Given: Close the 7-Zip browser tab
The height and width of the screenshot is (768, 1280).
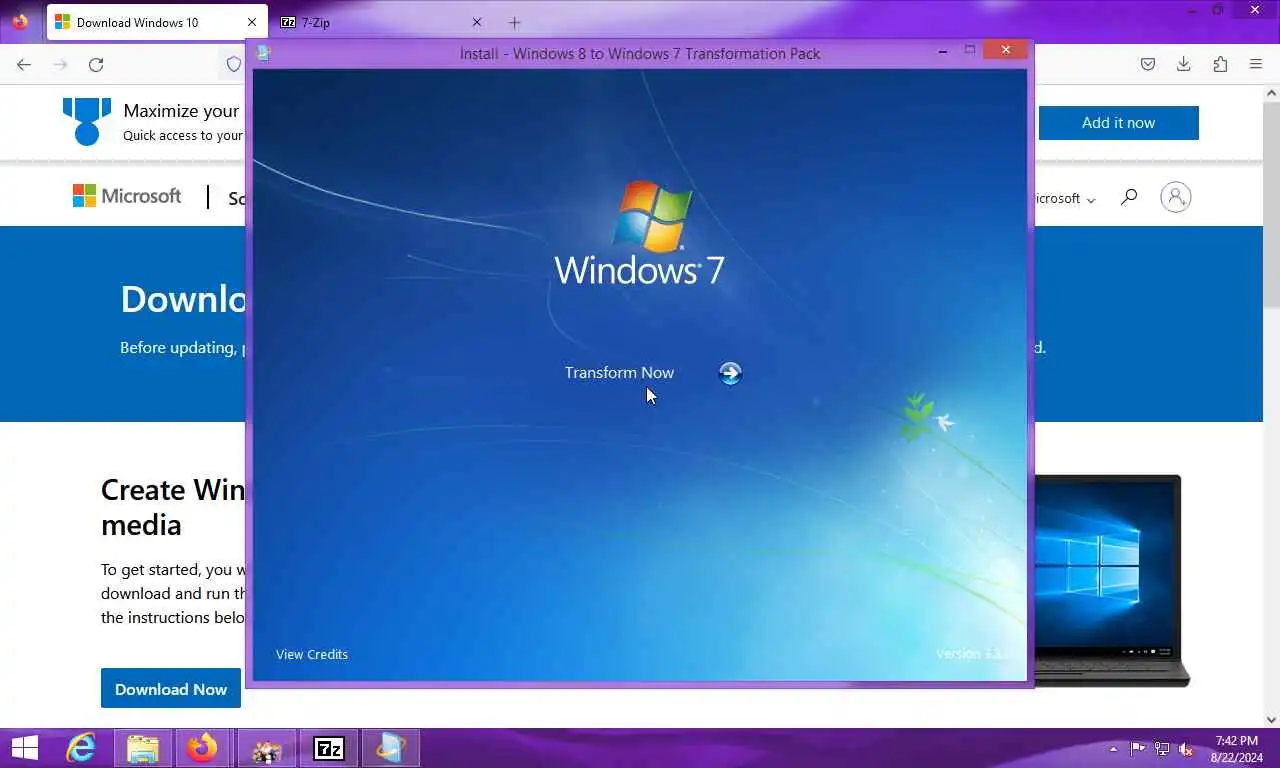Looking at the screenshot, I should coord(477,22).
